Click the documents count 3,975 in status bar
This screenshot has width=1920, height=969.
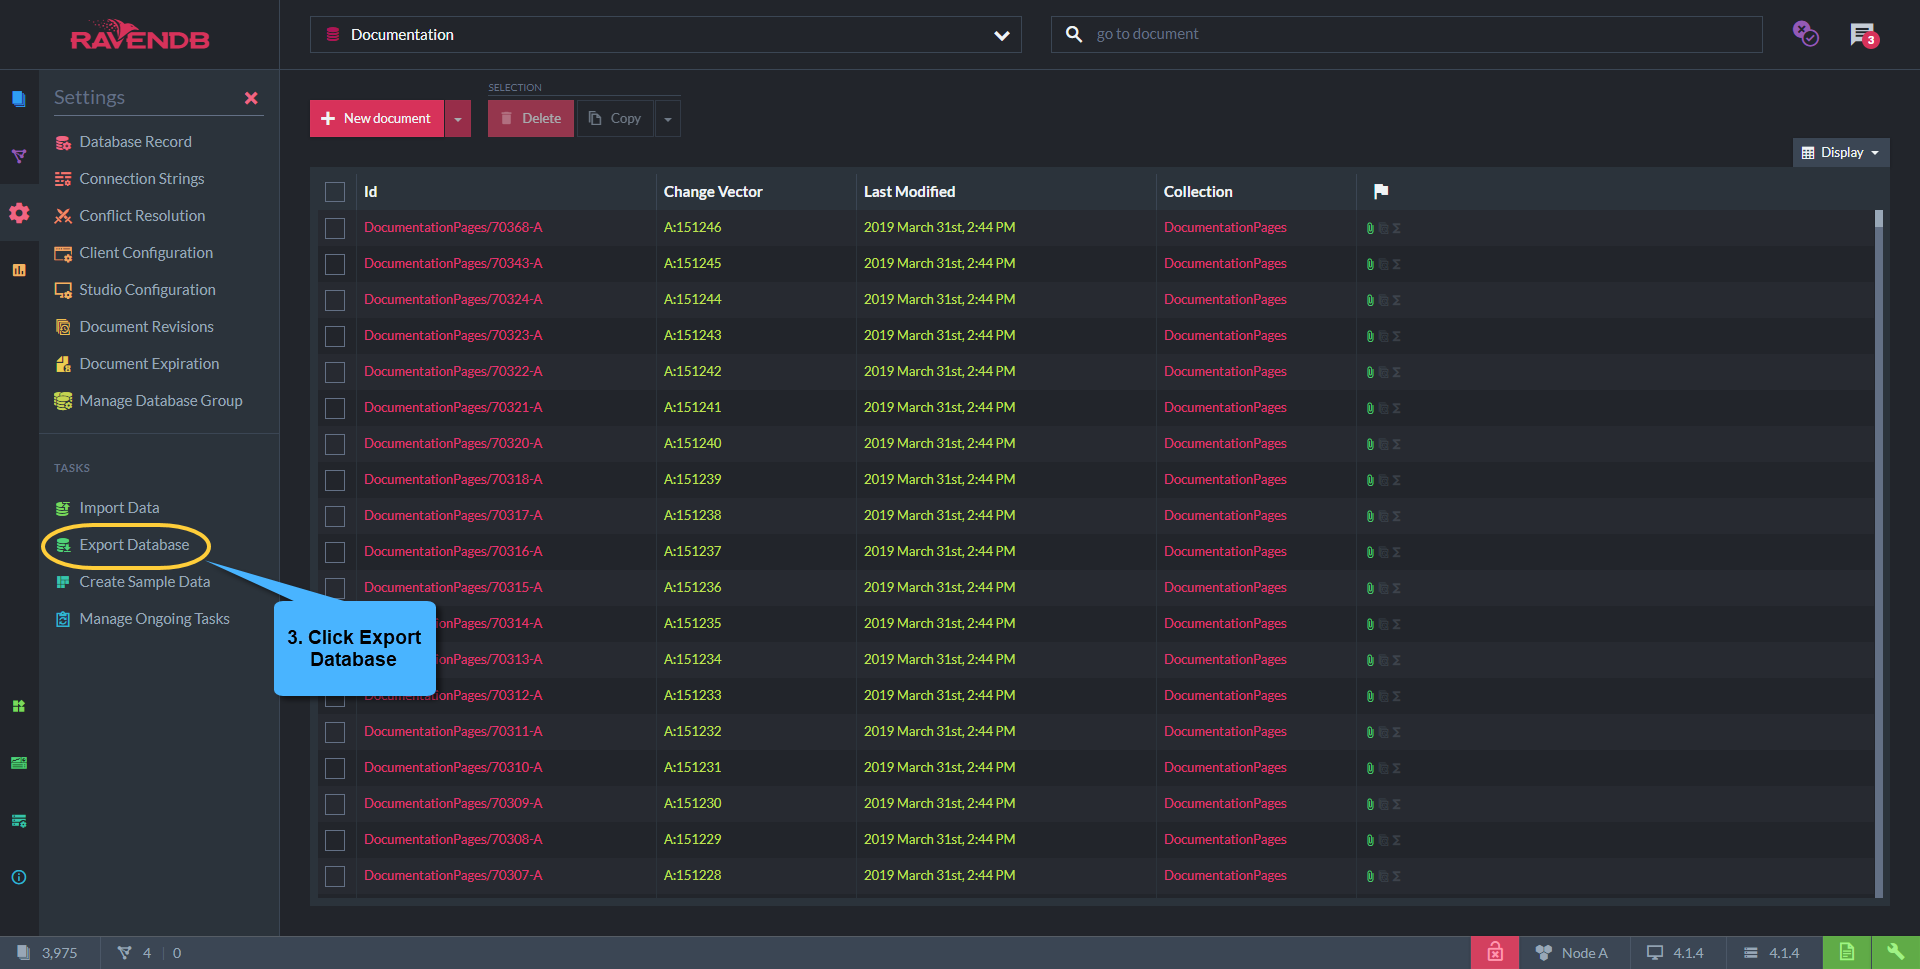[x=48, y=952]
